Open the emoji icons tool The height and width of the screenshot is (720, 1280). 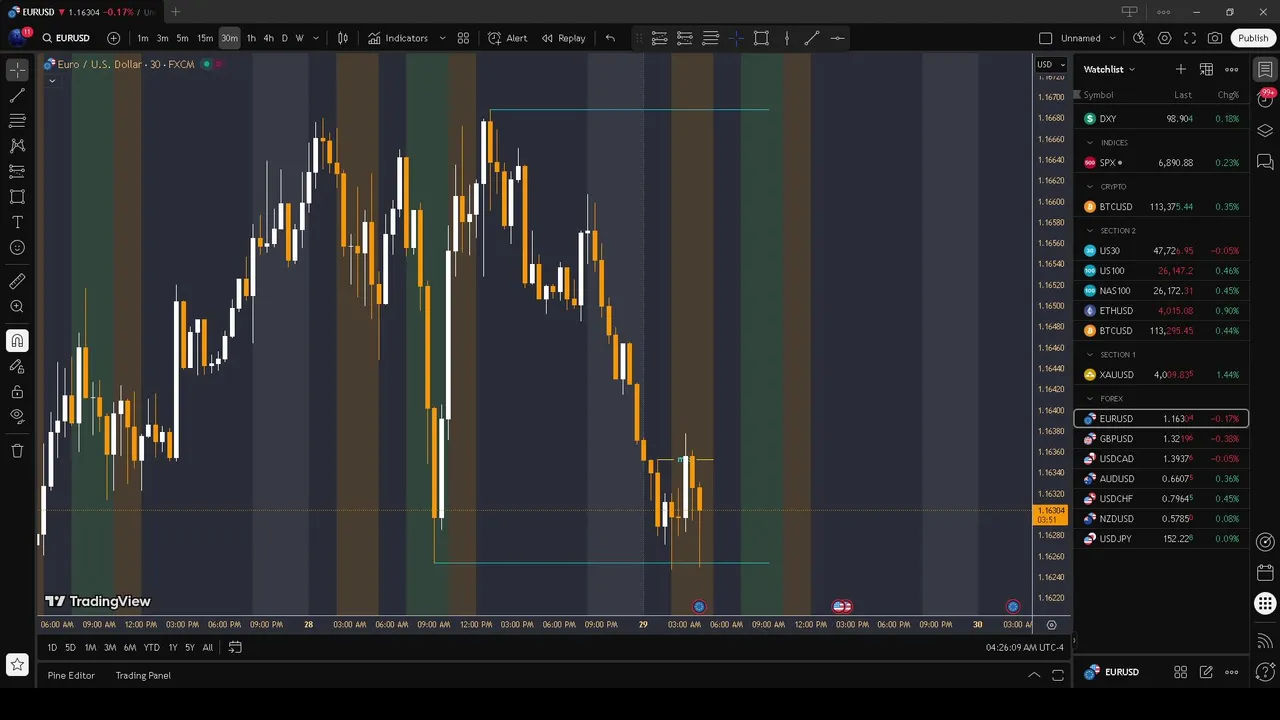pyautogui.click(x=17, y=247)
